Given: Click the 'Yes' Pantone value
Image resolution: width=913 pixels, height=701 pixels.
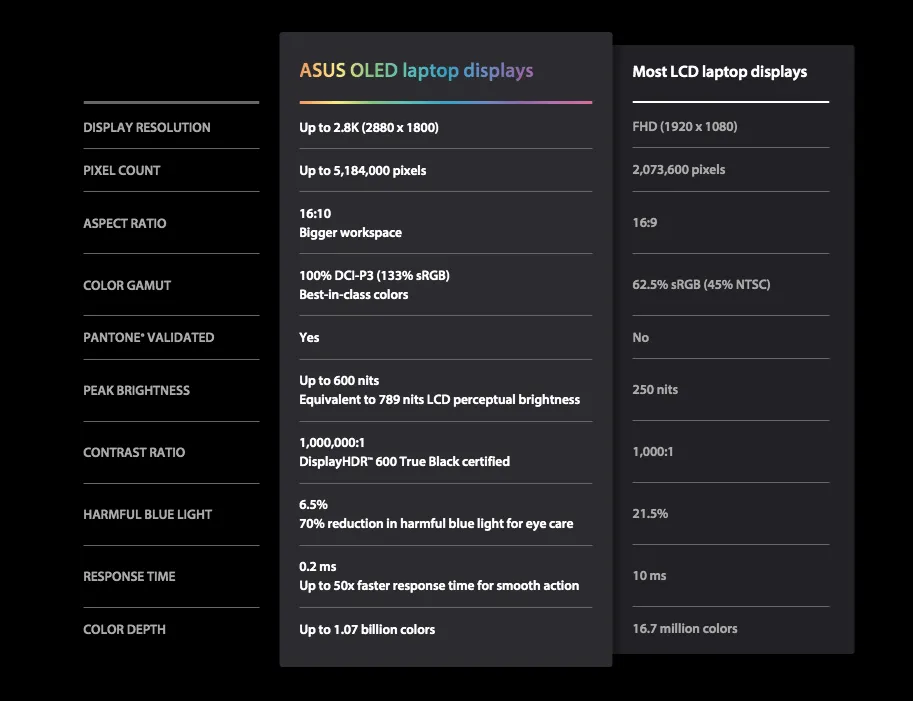Looking at the screenshot, I should coord(309,338).
